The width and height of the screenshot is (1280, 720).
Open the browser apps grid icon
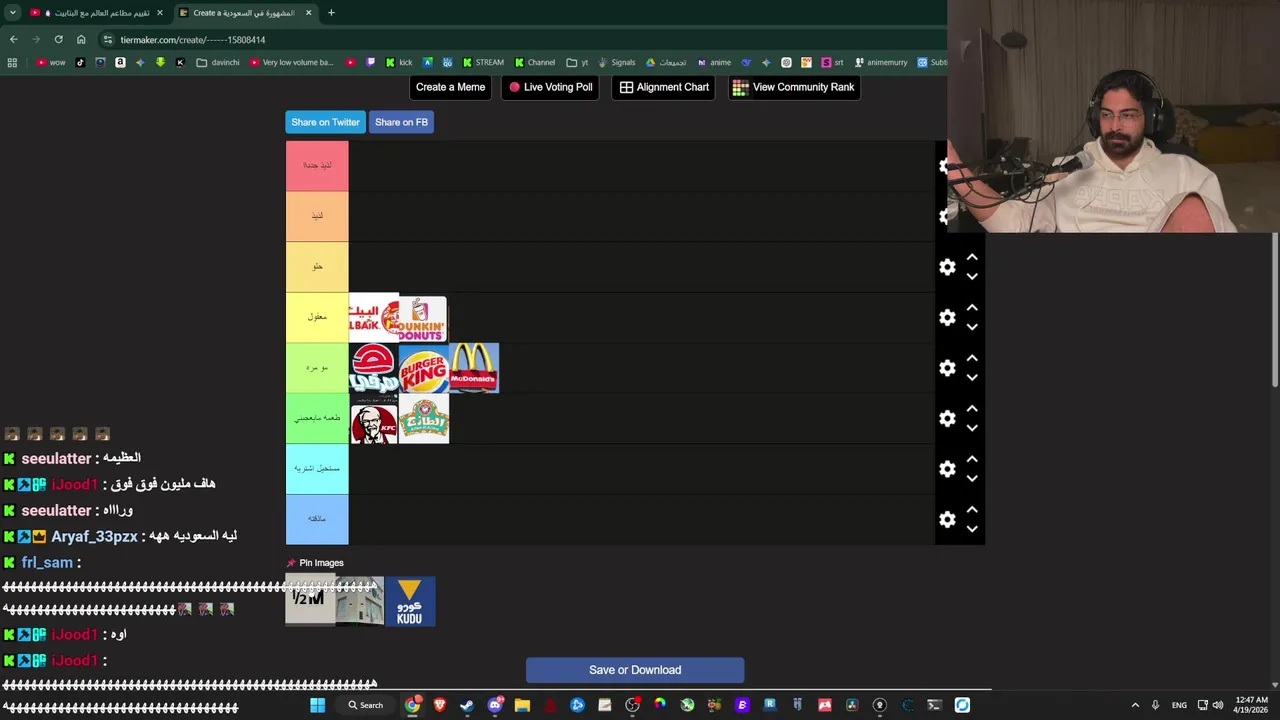(12, 62)
